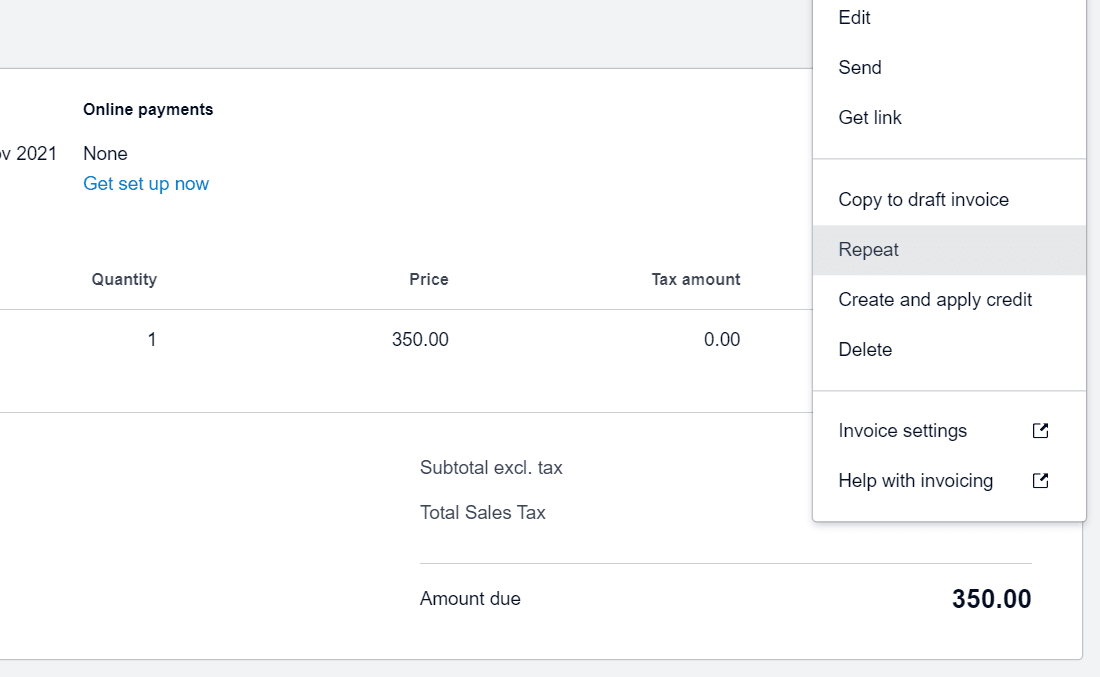1100x677 pixels.
Task: Click the Subtotal excl. tax label
Action: [x=491, y=468]
